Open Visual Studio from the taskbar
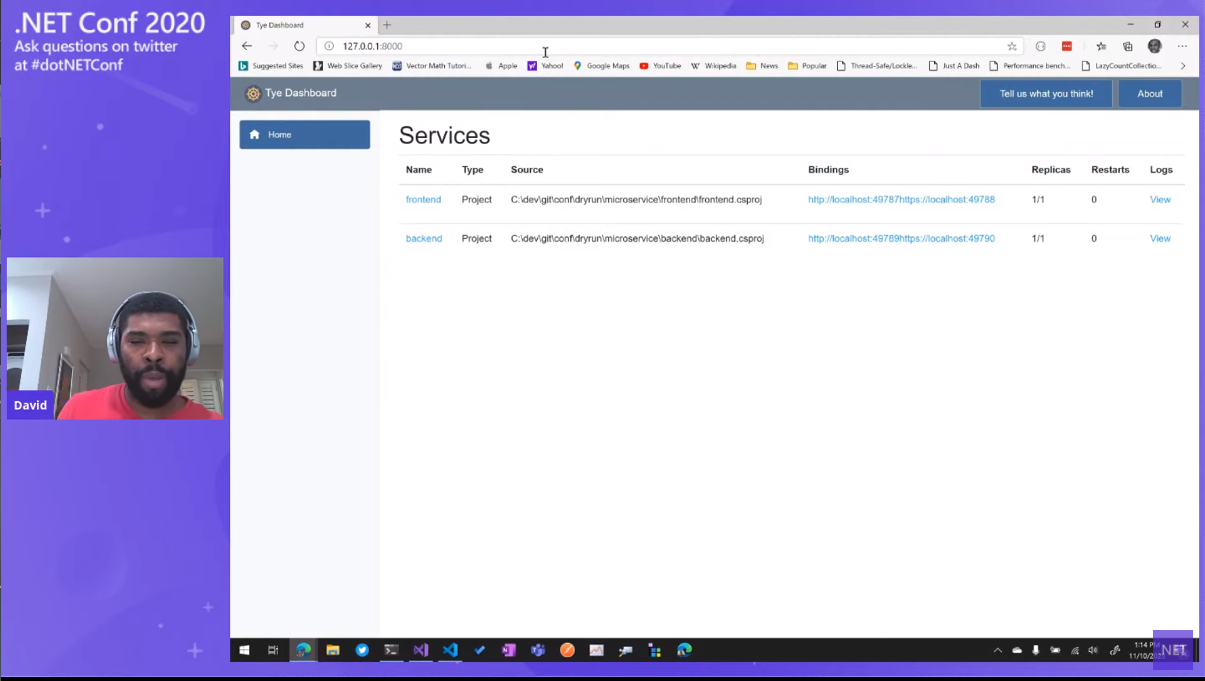Screen dimensions: 1205x681 pos(421,650)
